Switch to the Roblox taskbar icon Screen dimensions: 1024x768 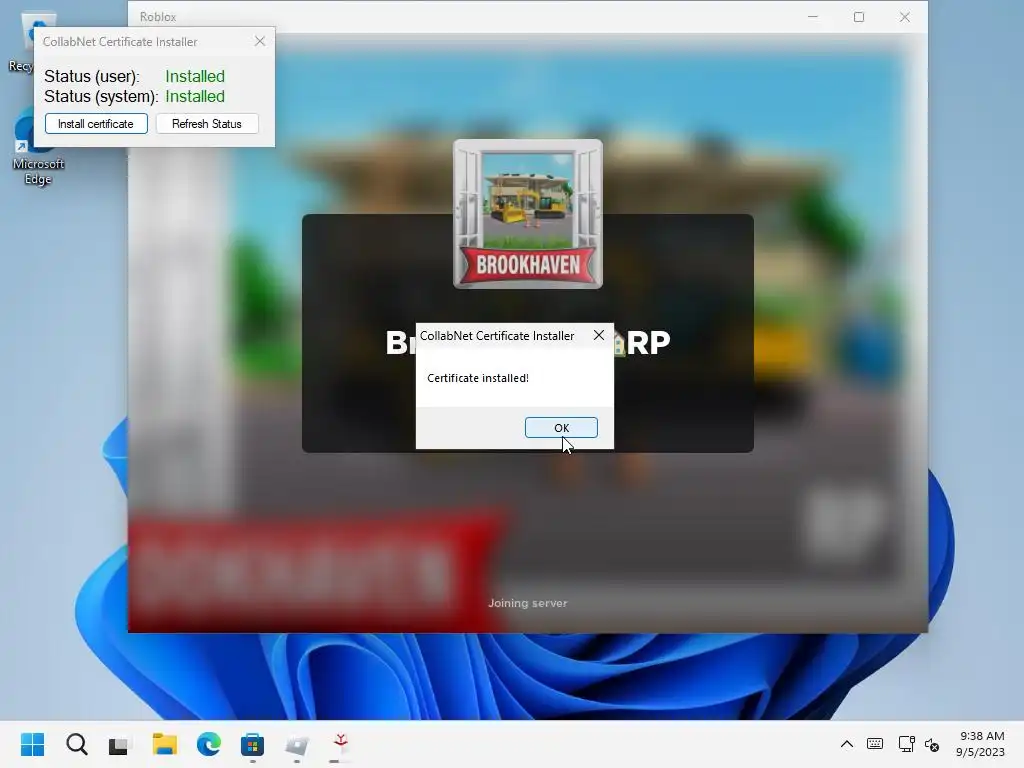296,744
